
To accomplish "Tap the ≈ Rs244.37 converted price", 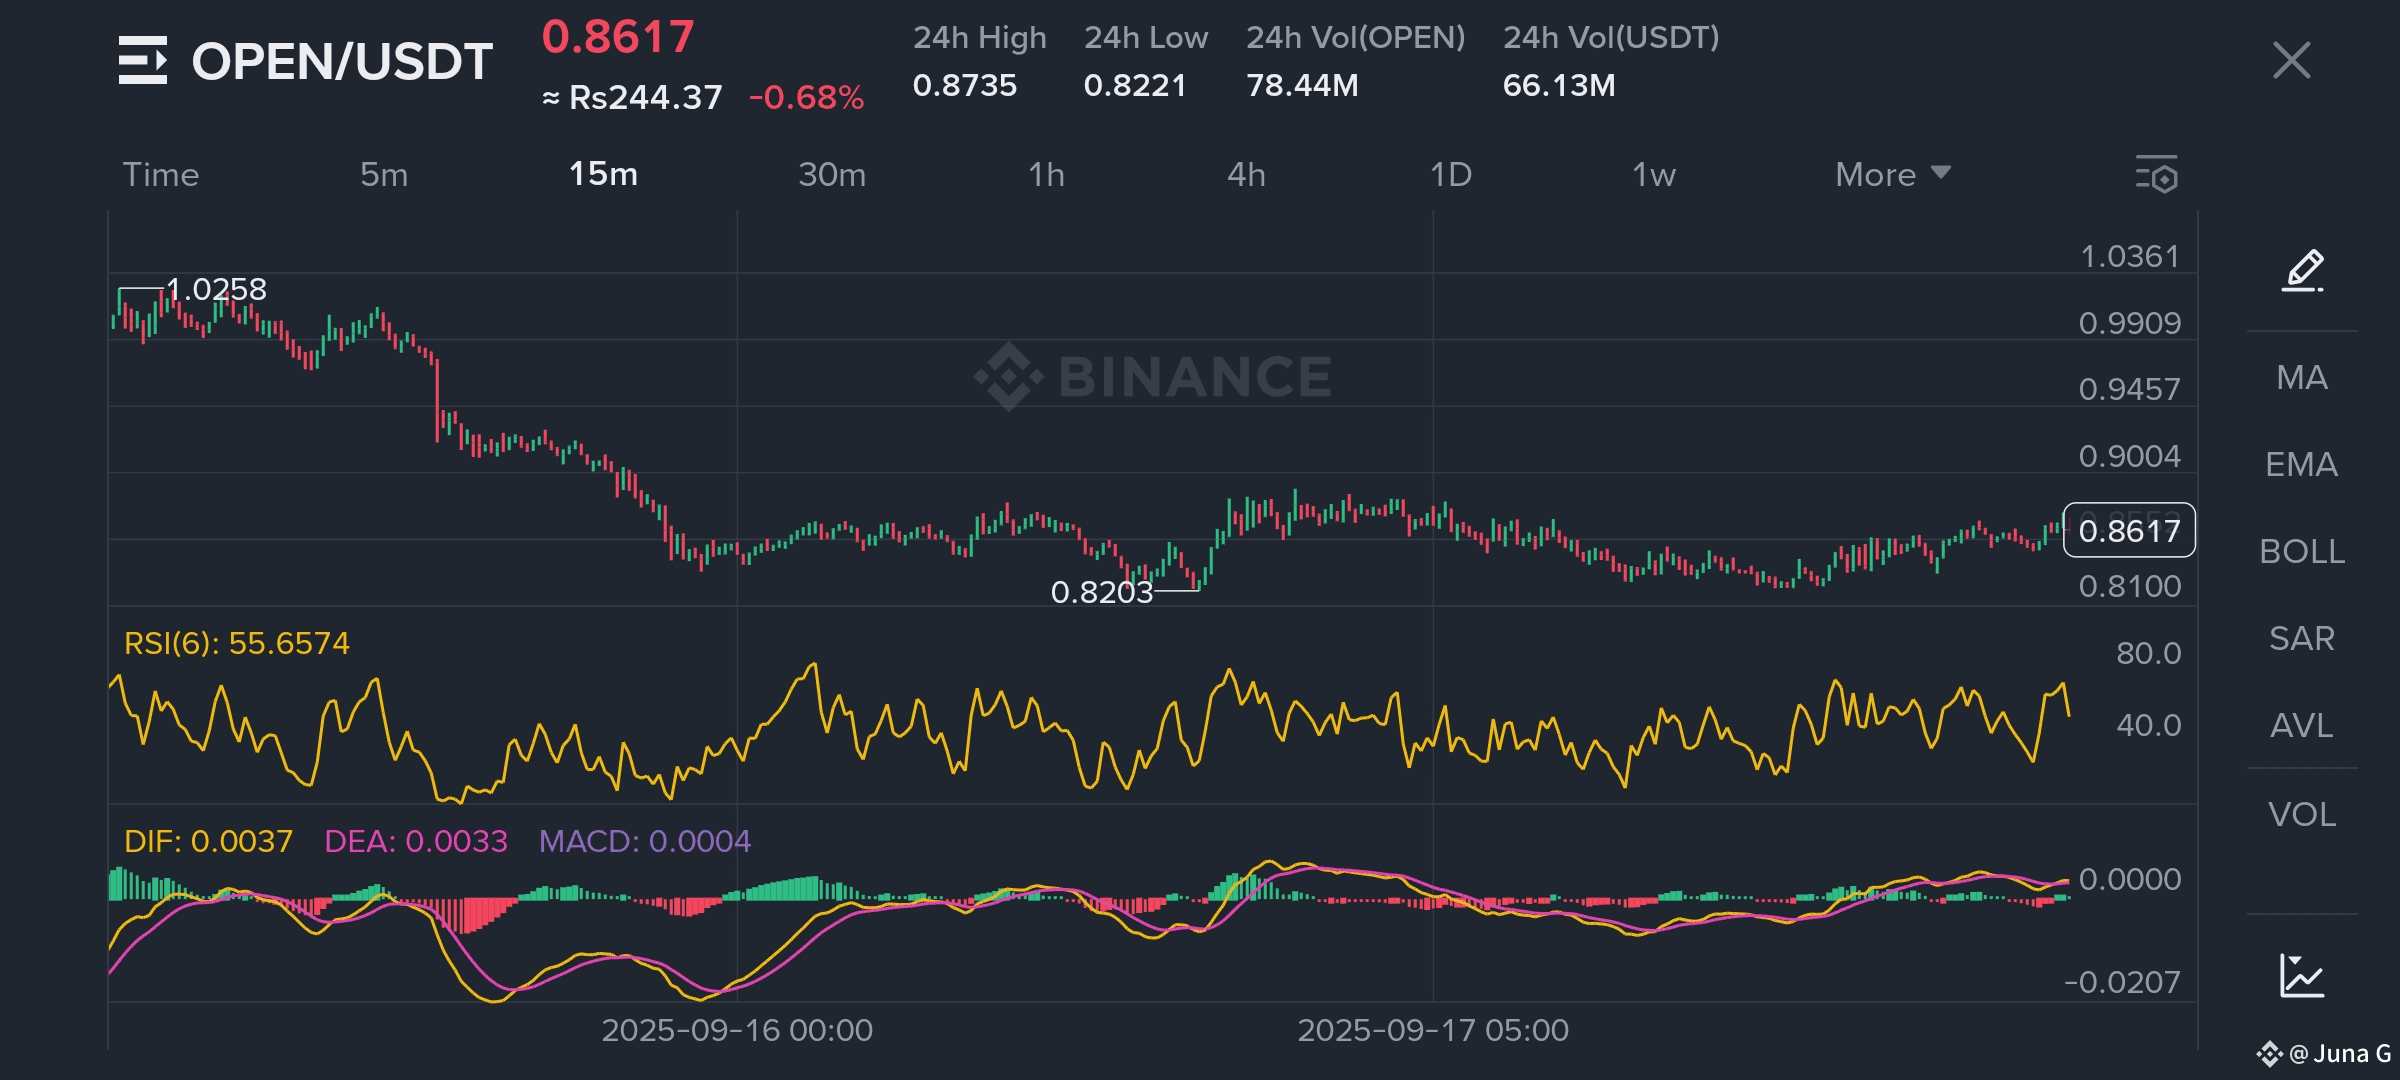I will [x=632, y=97].
